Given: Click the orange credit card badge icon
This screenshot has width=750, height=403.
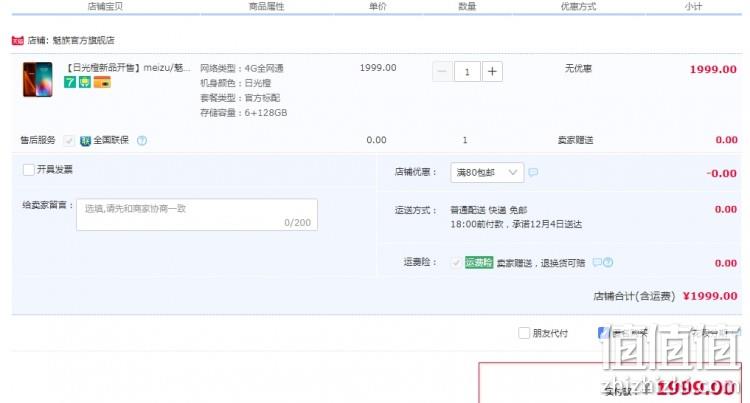Looking at the screenshot, I should coord(102,82).
